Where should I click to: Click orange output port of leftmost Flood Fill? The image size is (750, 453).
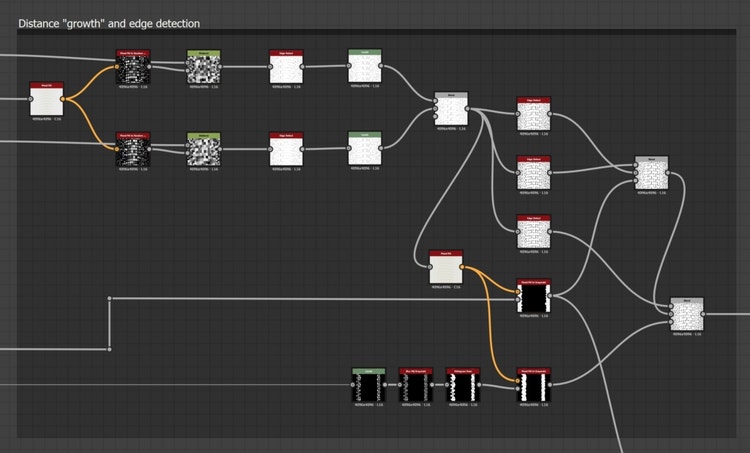pos(63,99)
